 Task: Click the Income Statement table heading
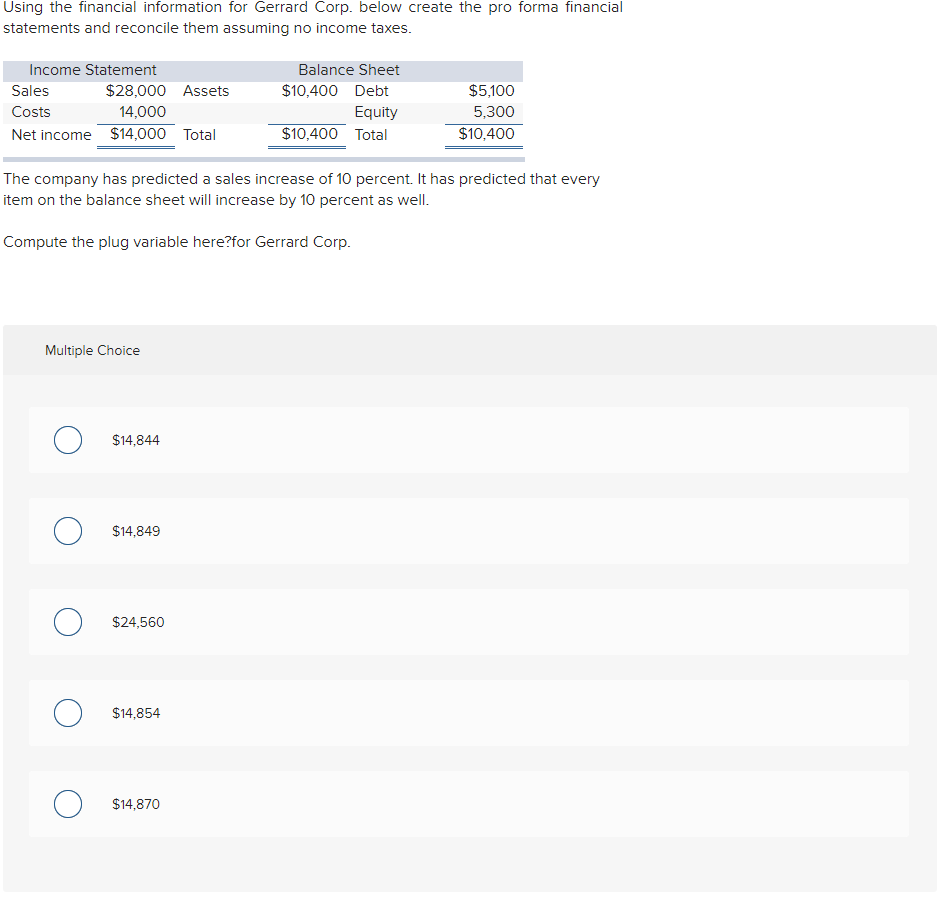click(93, 70)
